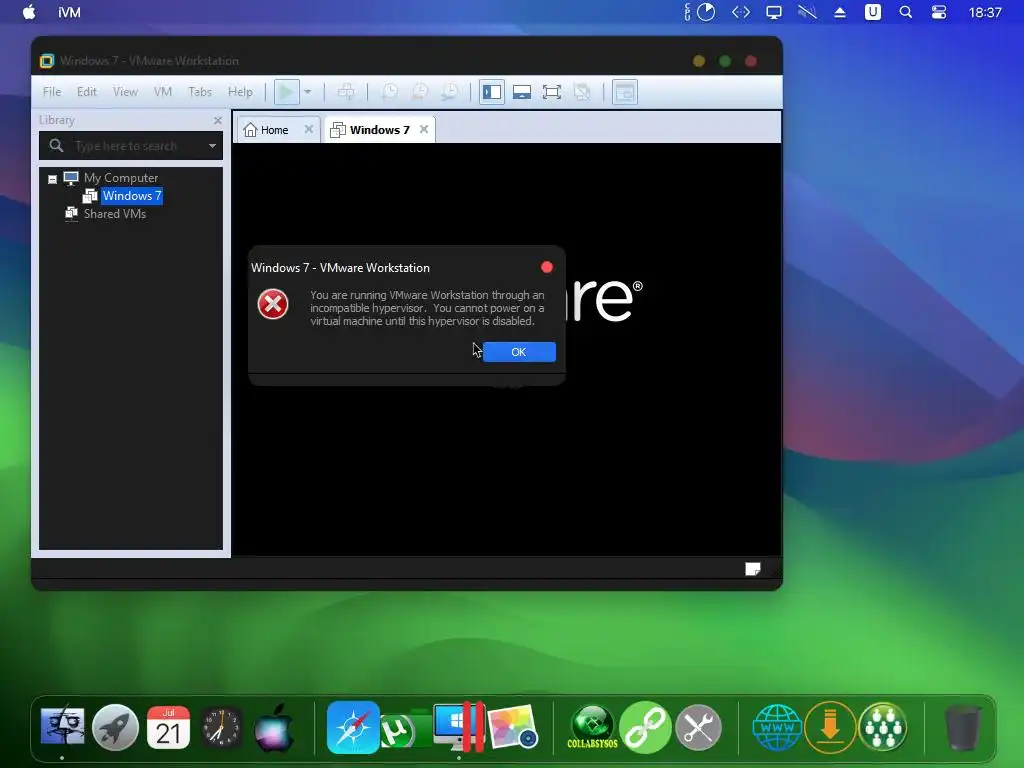Click the message log icon in status bar
The width and height of the screenshot is (1024, 768).
click(x=752, y=569)
